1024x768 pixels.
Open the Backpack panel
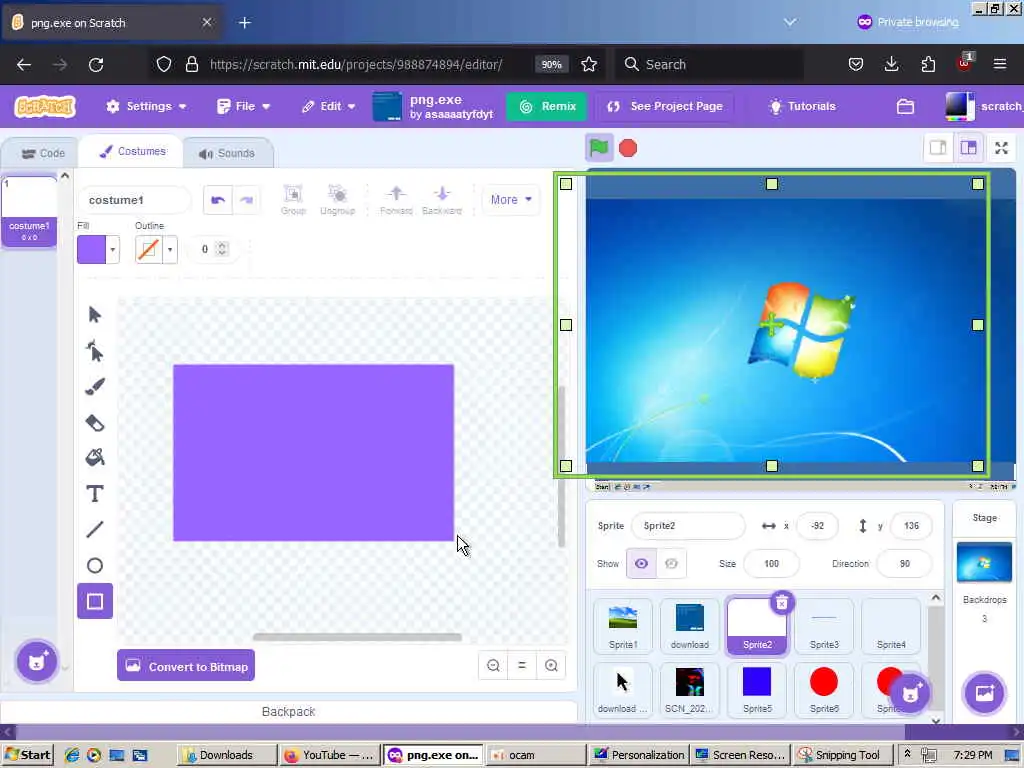[x=288, y=711]
